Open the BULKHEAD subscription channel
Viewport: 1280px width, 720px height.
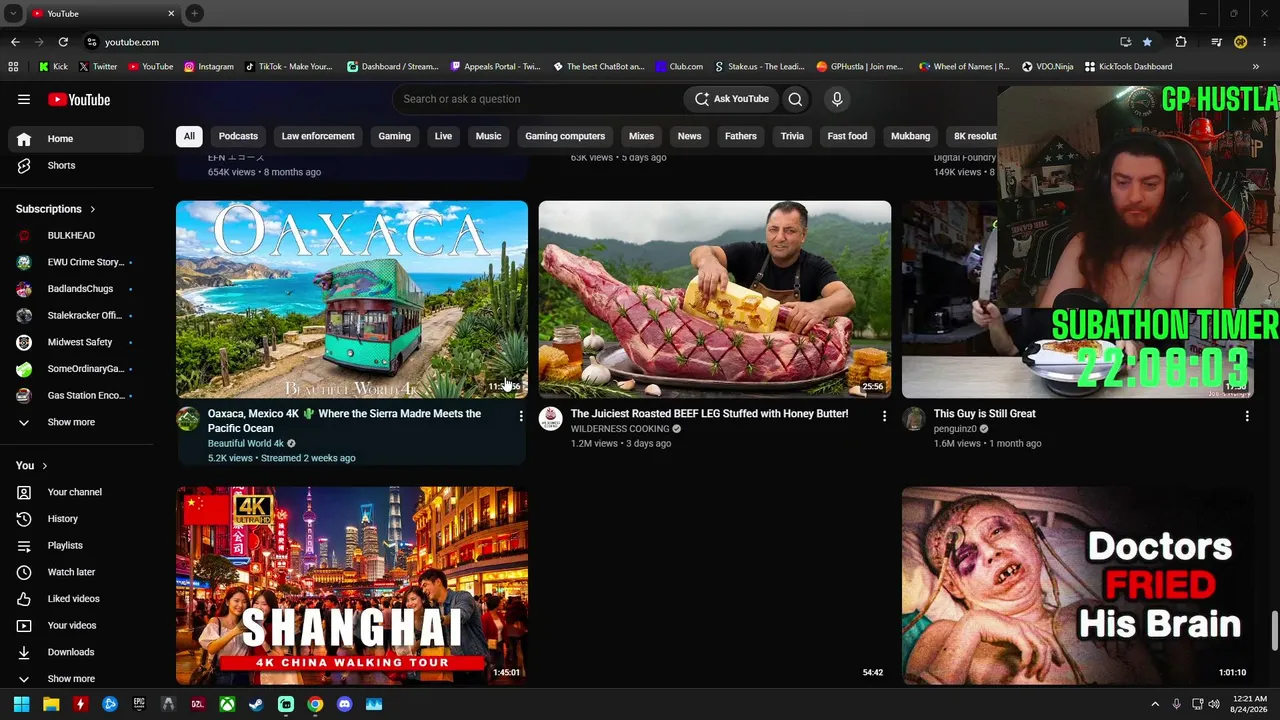pyautogui.click(x=76, y=235)
